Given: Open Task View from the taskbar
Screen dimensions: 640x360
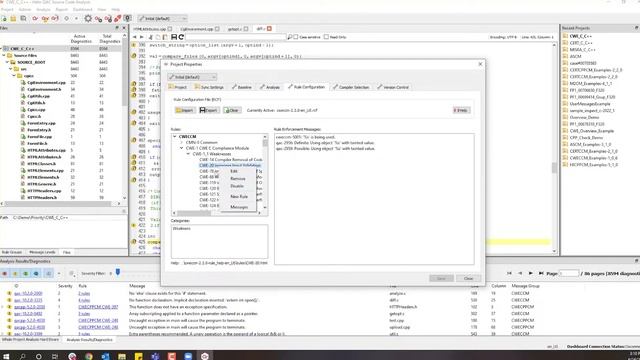Looking at the screenshot, I should click(55, 356).
